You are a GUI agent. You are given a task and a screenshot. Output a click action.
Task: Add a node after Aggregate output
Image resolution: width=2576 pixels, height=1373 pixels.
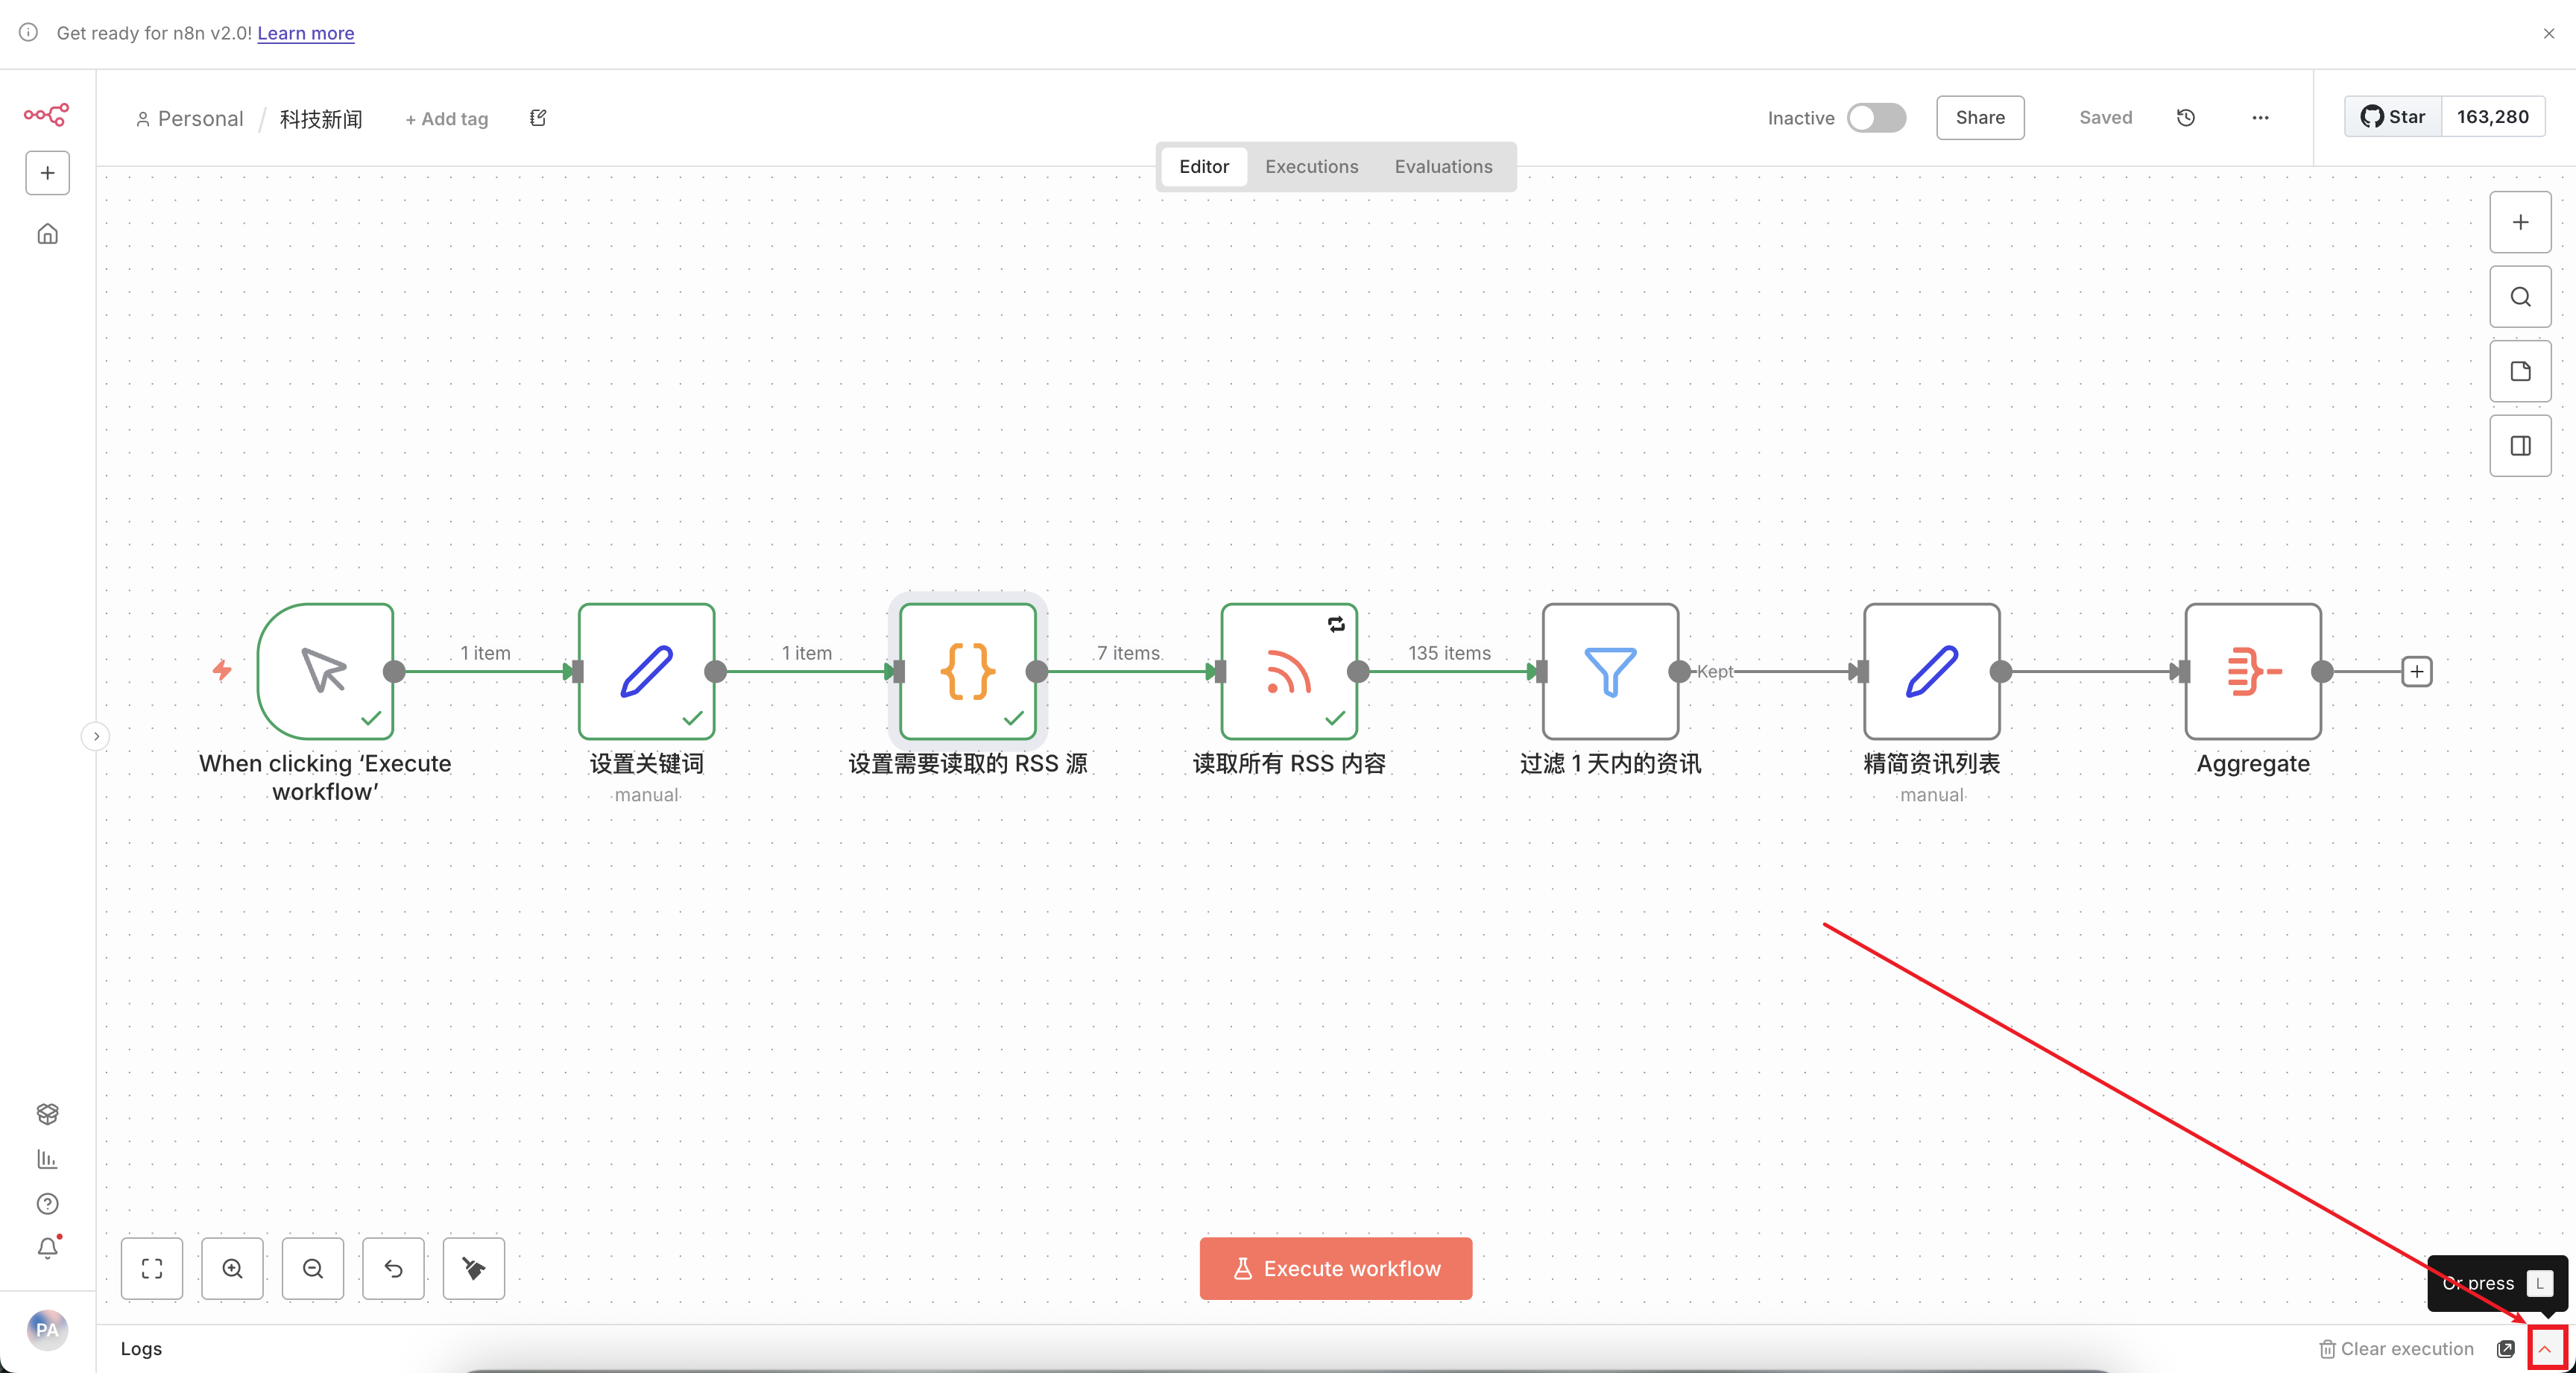point(2416,671)
